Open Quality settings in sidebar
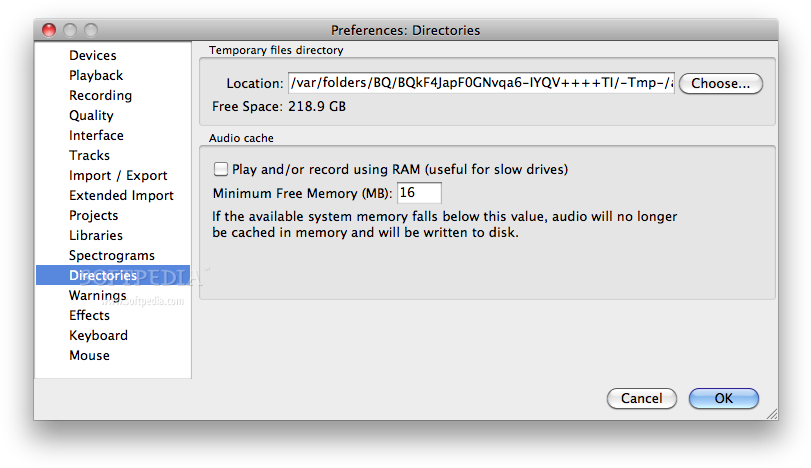This screenshot has width=811, height=468. [x=91, y=115]
